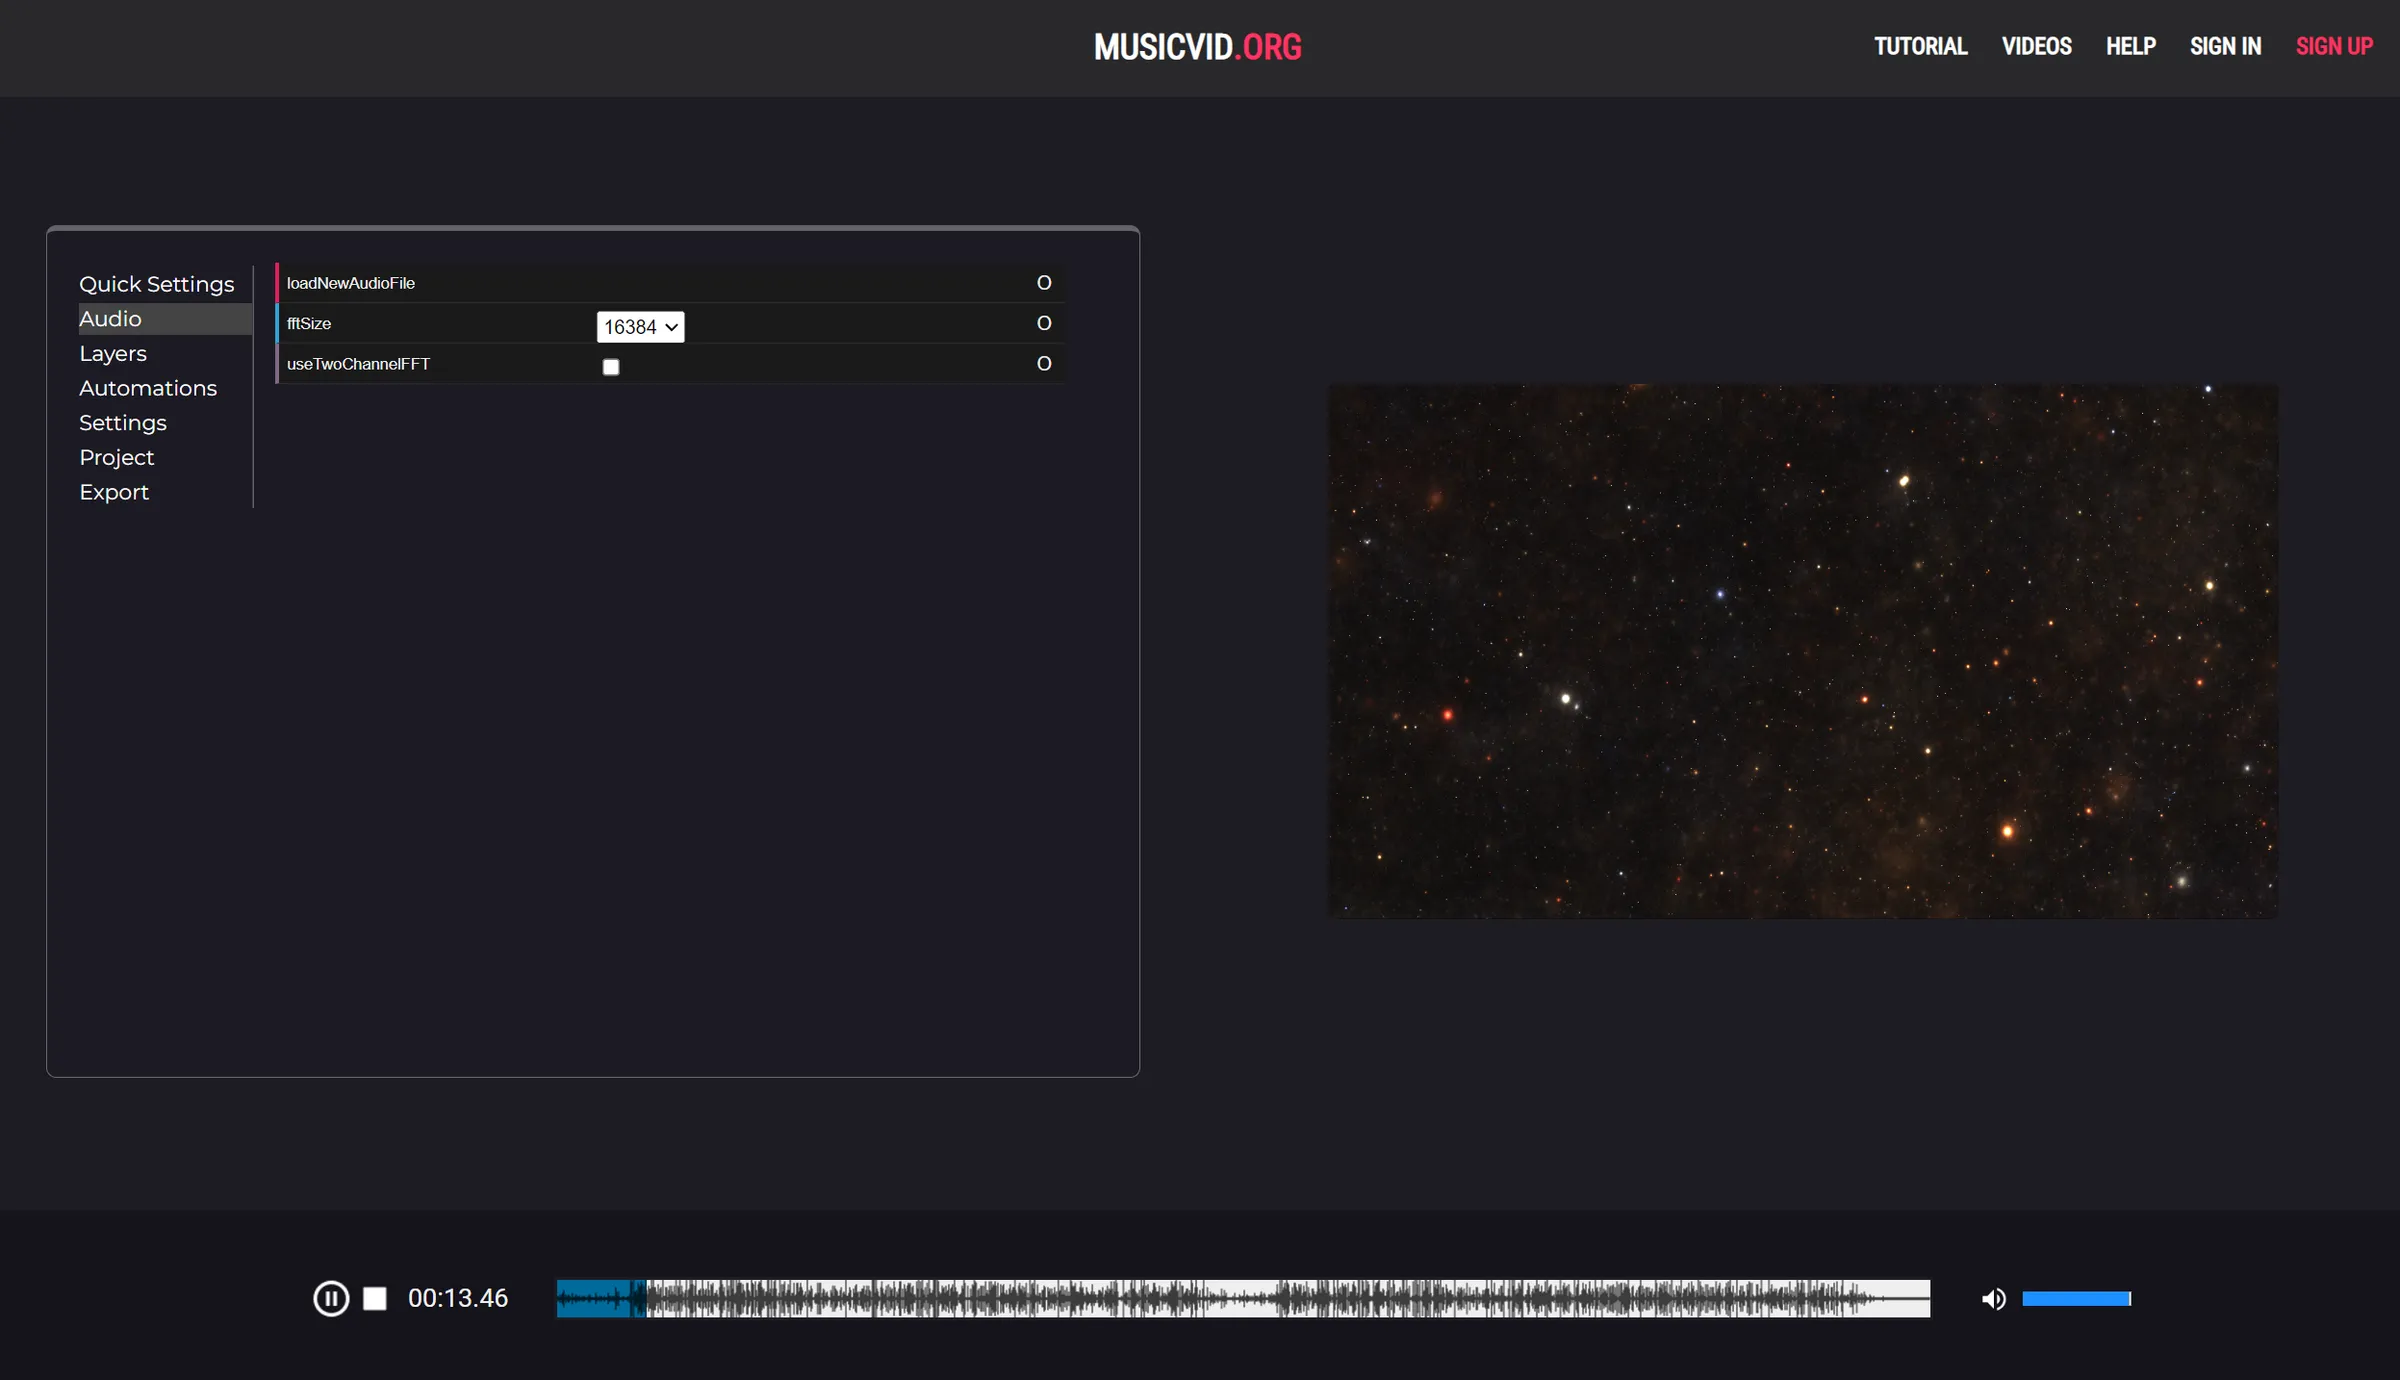Switch to the Automations section

pos(148,388)
